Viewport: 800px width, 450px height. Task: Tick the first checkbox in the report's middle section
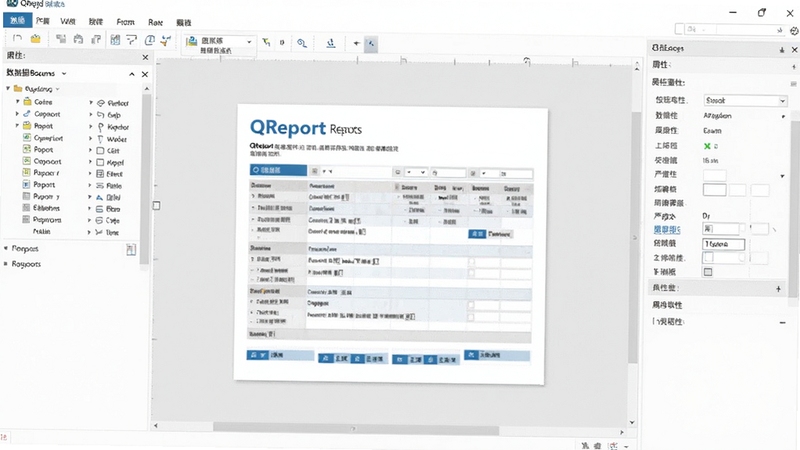[471, 262]
